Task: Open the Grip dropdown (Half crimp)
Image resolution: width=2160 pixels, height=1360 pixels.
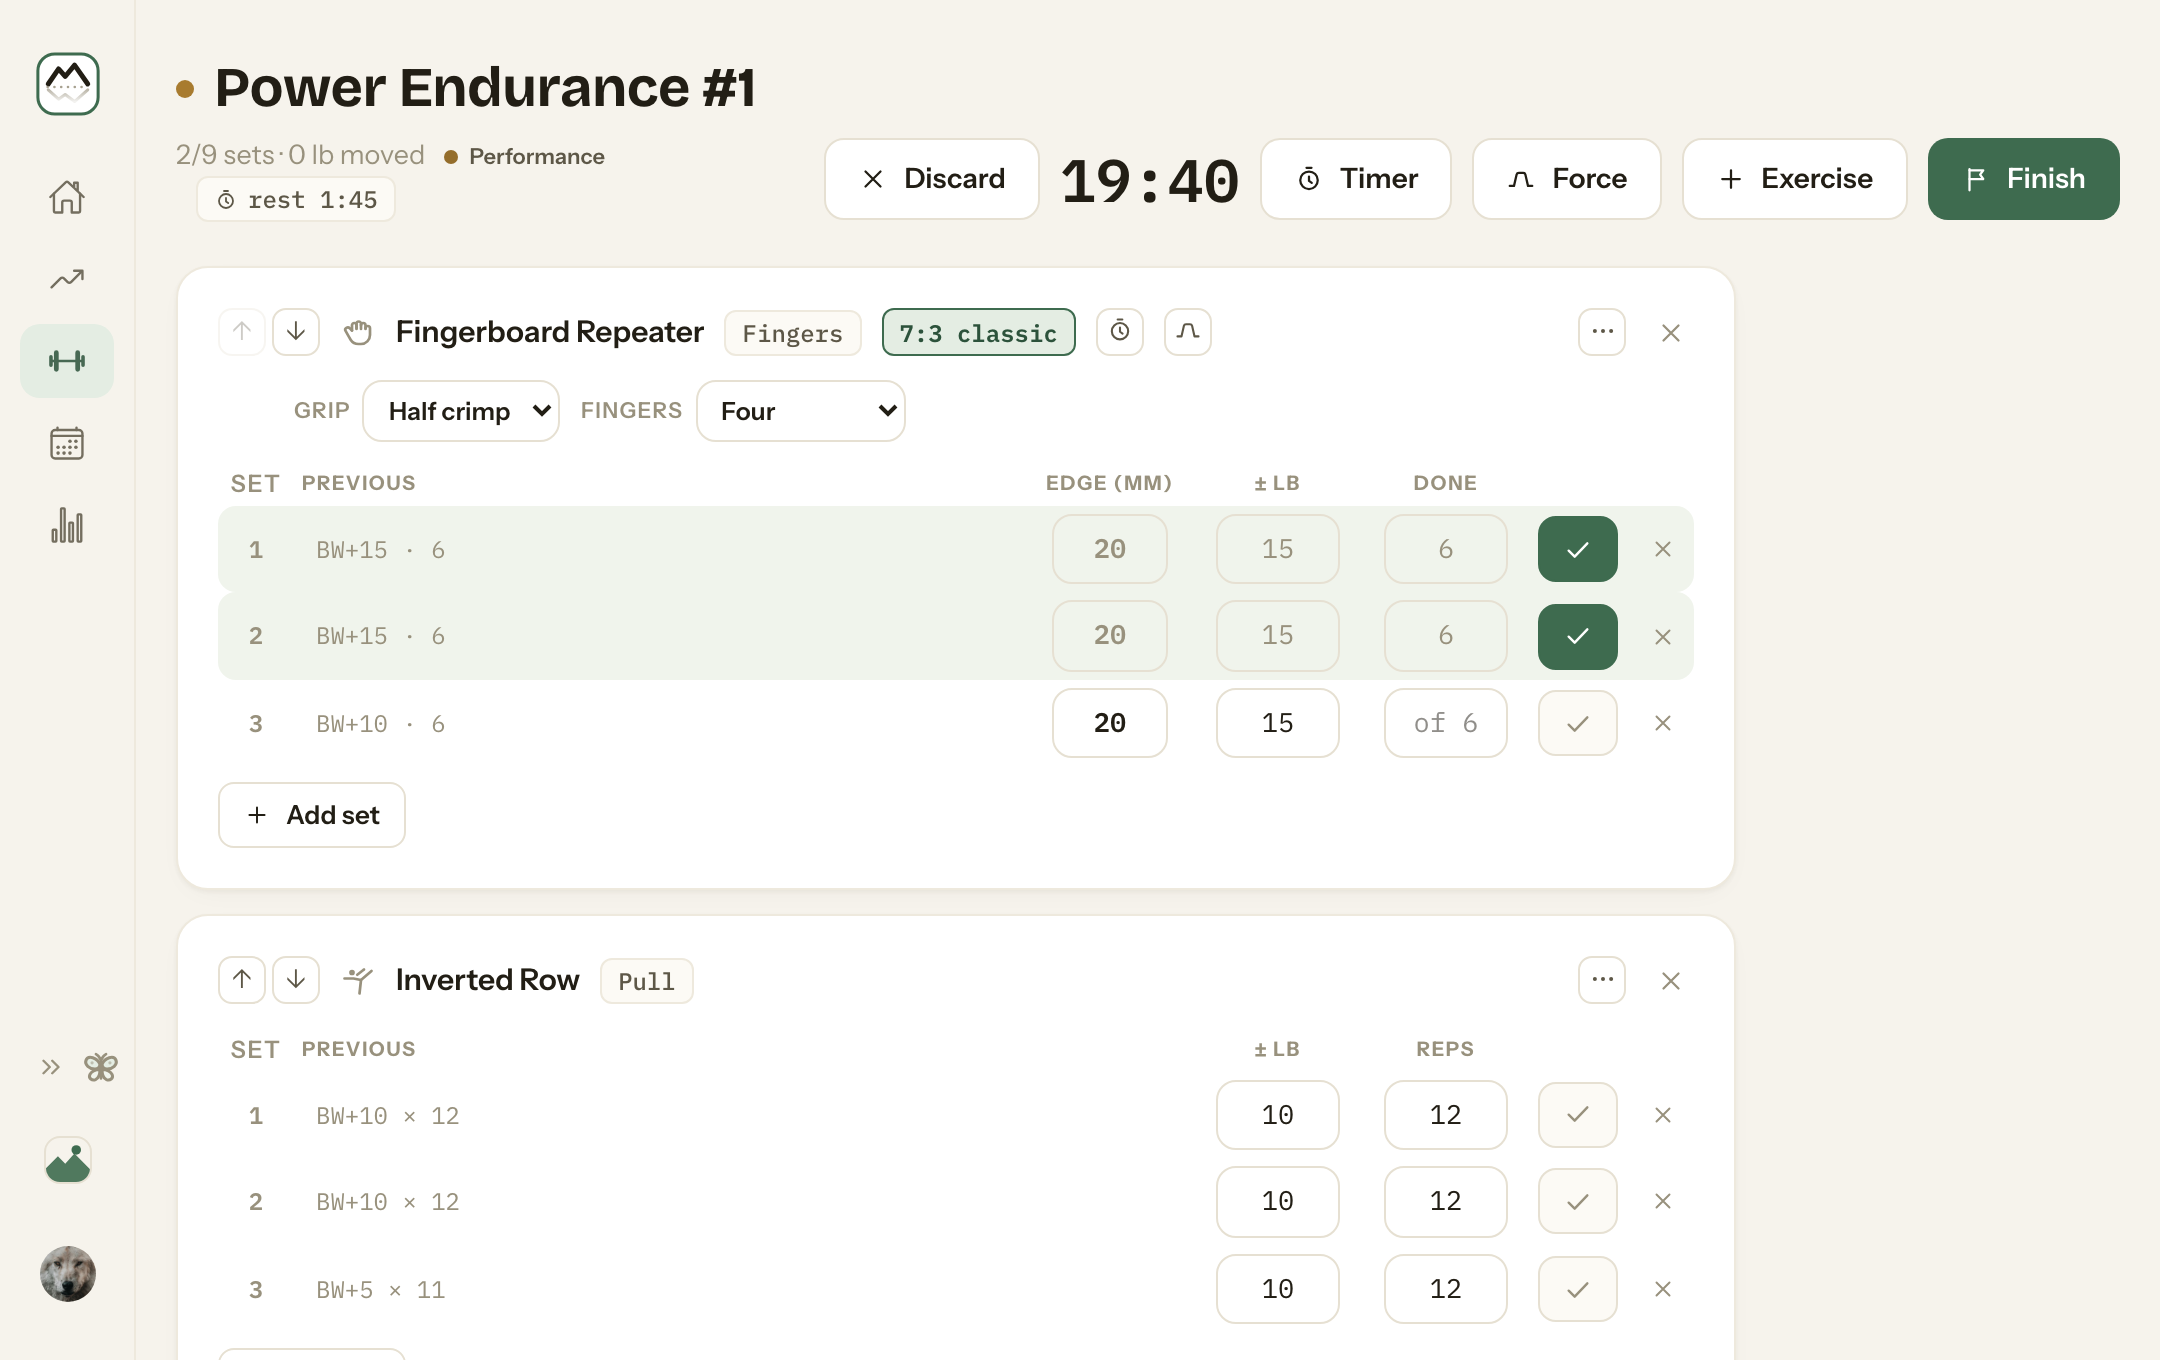Action: pyautogui.click(x=461, y=411)
